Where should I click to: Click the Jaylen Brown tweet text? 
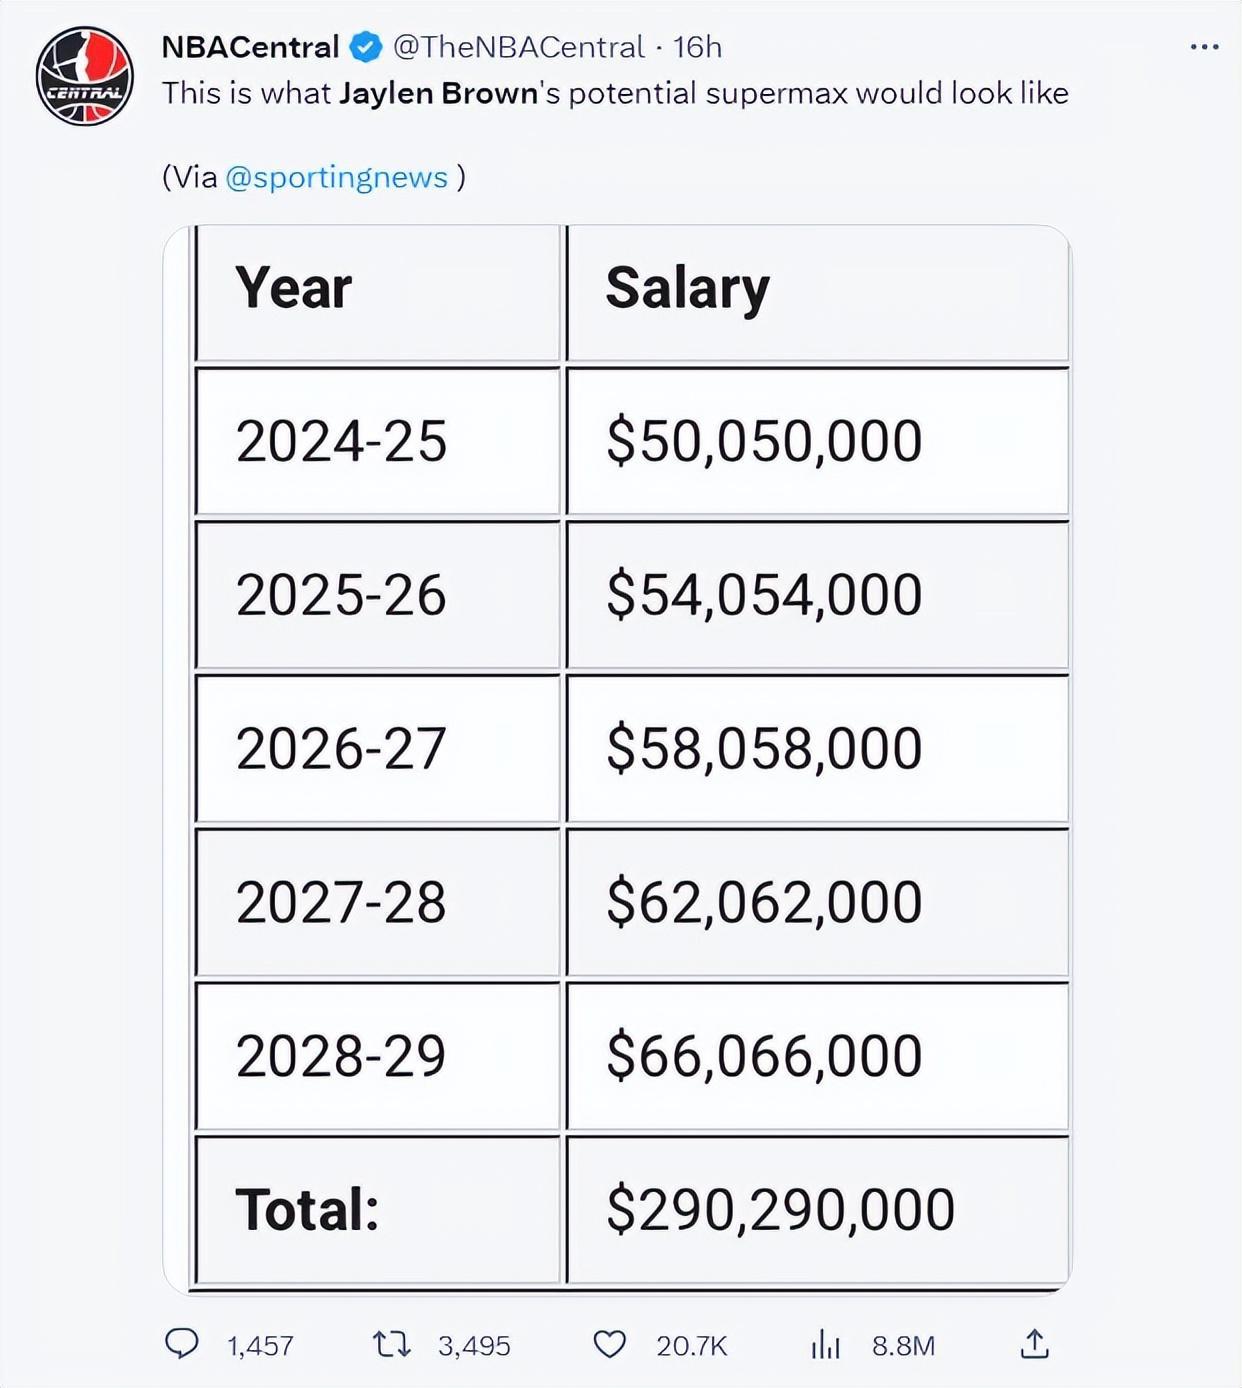pos(615,93)
